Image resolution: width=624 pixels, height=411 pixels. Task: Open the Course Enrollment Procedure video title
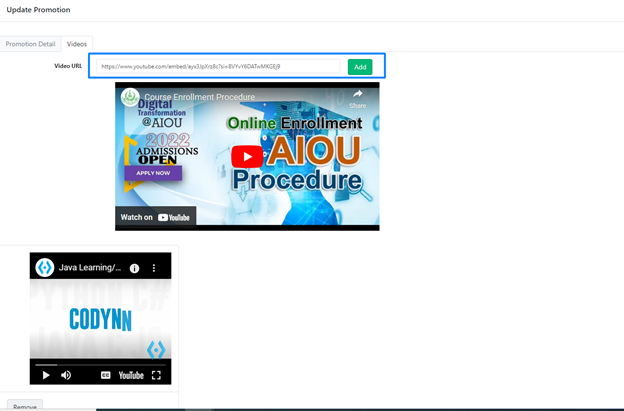click(200, 97)
